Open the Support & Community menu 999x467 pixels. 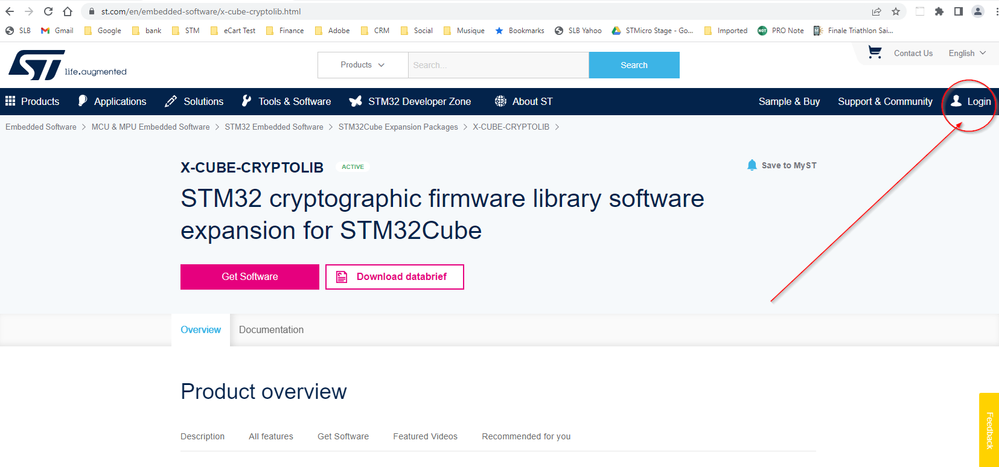coord(885,101)
